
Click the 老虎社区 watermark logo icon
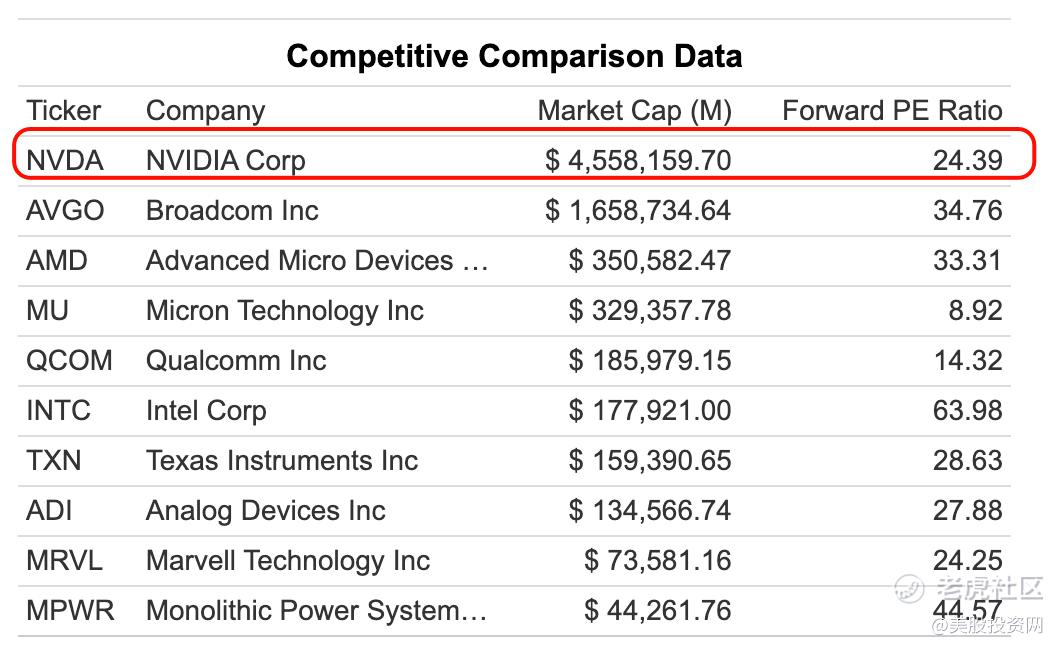[x=911, y=589]
